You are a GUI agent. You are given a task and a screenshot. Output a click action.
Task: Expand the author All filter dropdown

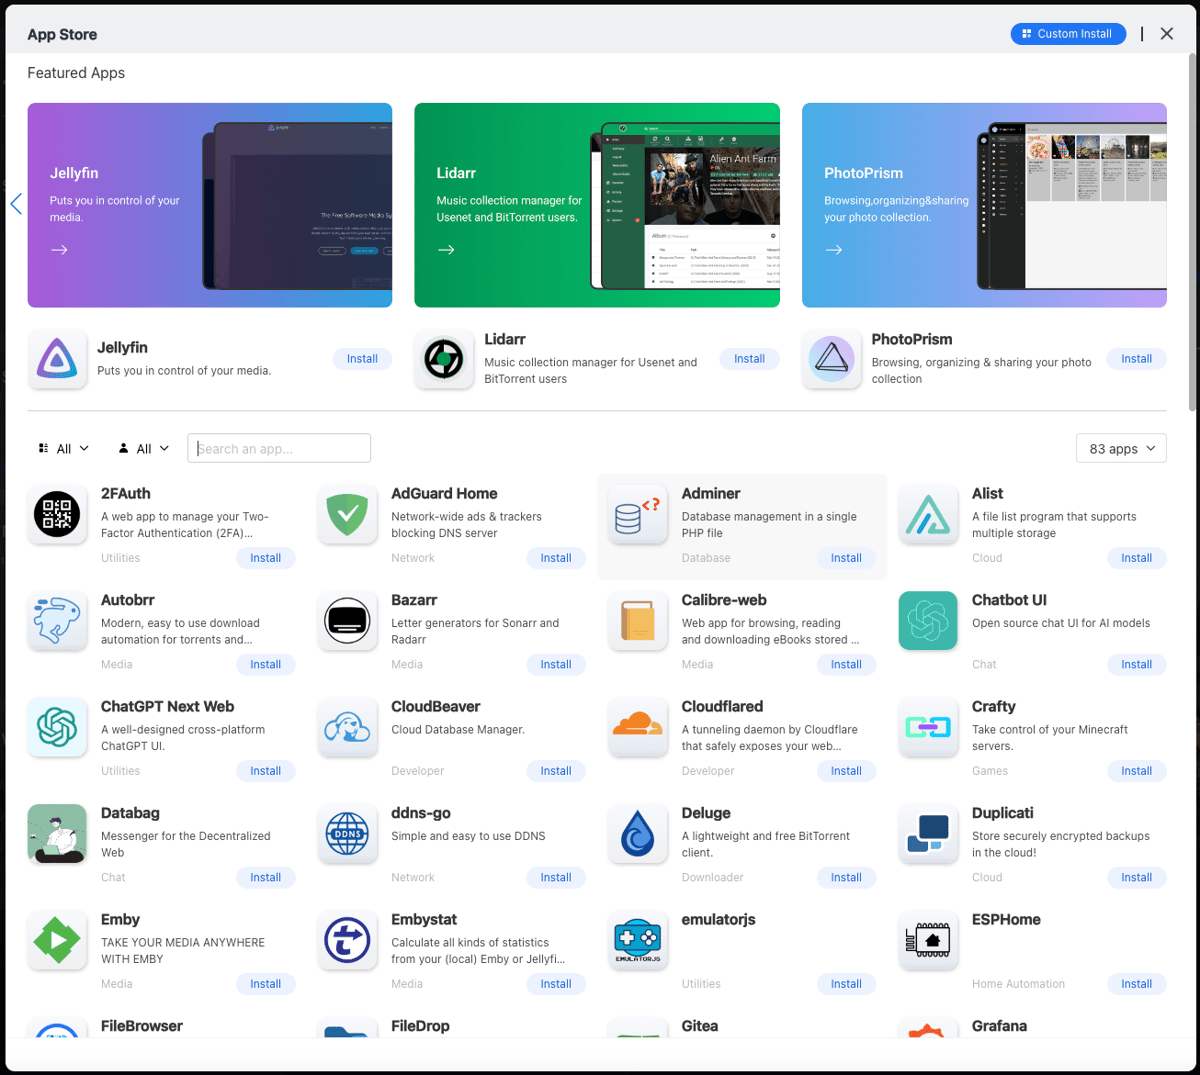144,449
